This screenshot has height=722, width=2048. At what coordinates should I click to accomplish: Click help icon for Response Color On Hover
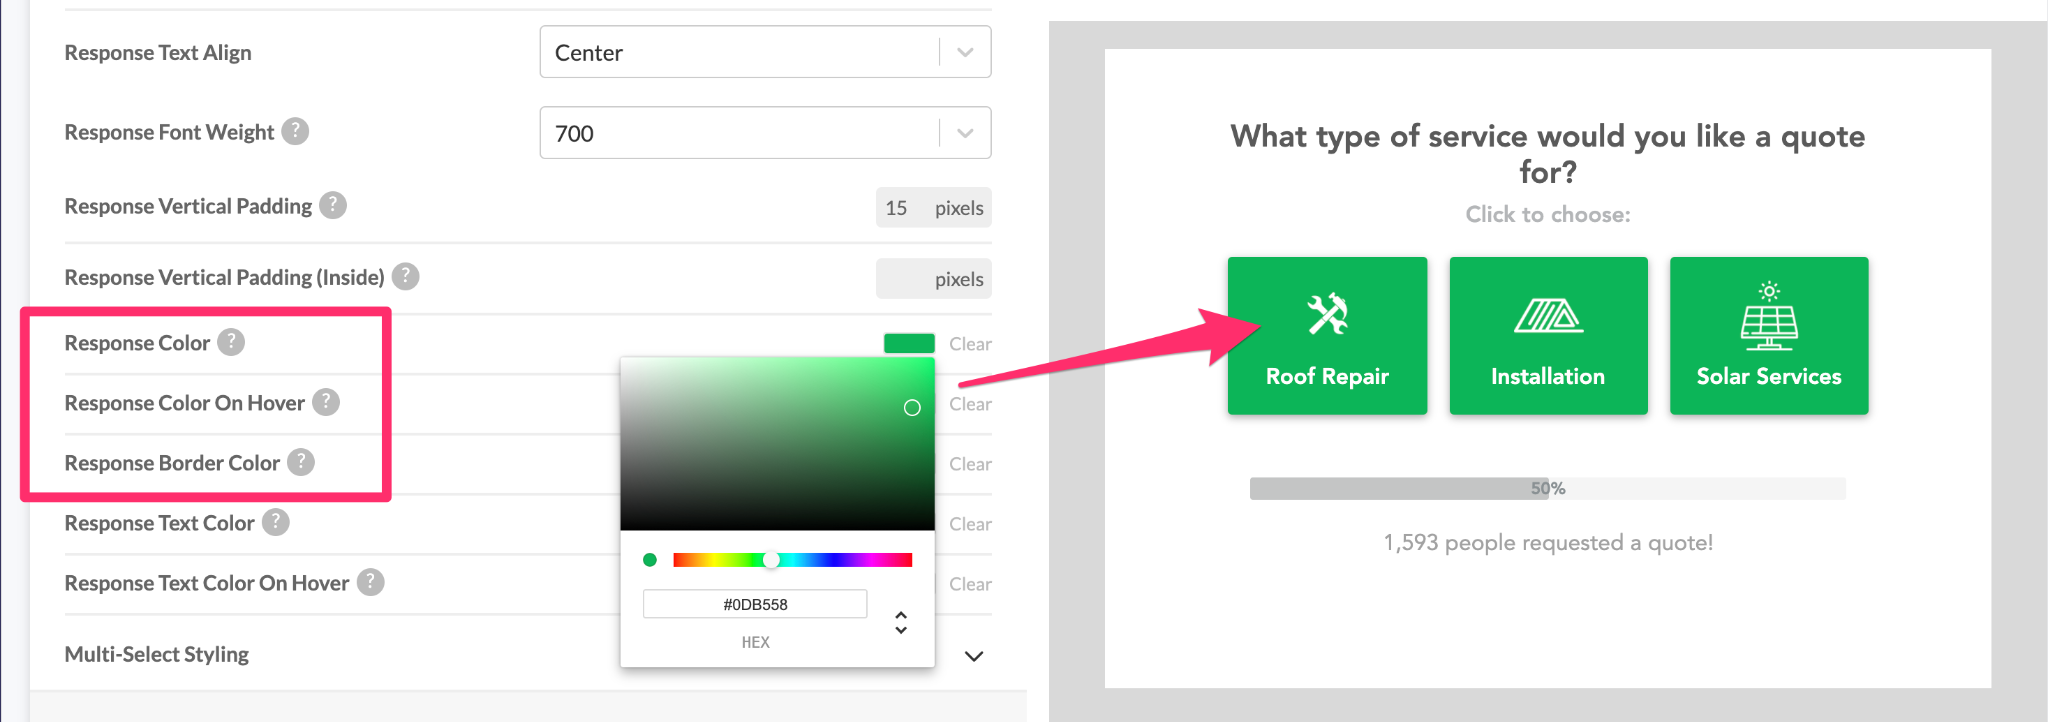[326, 402]
